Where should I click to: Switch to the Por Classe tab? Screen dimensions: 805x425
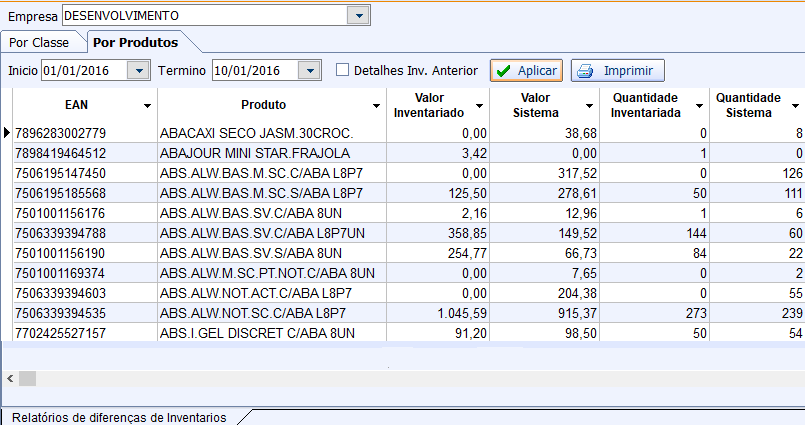pos(39,43)
